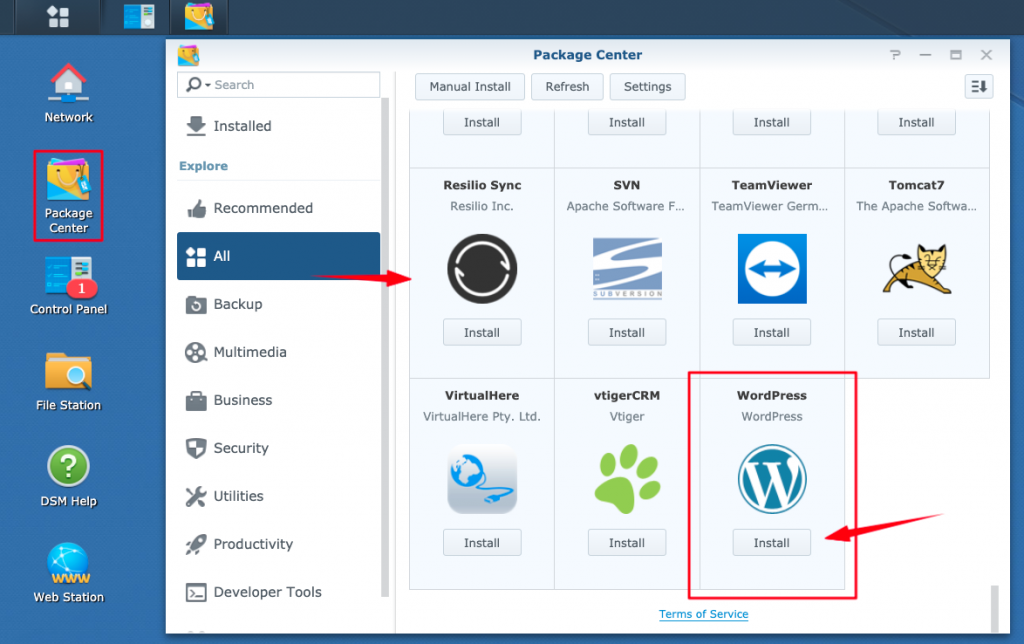Viewport: 1024px width, 644px height.
Task: Click the Package Center window title icon
Action: [189, 56]
